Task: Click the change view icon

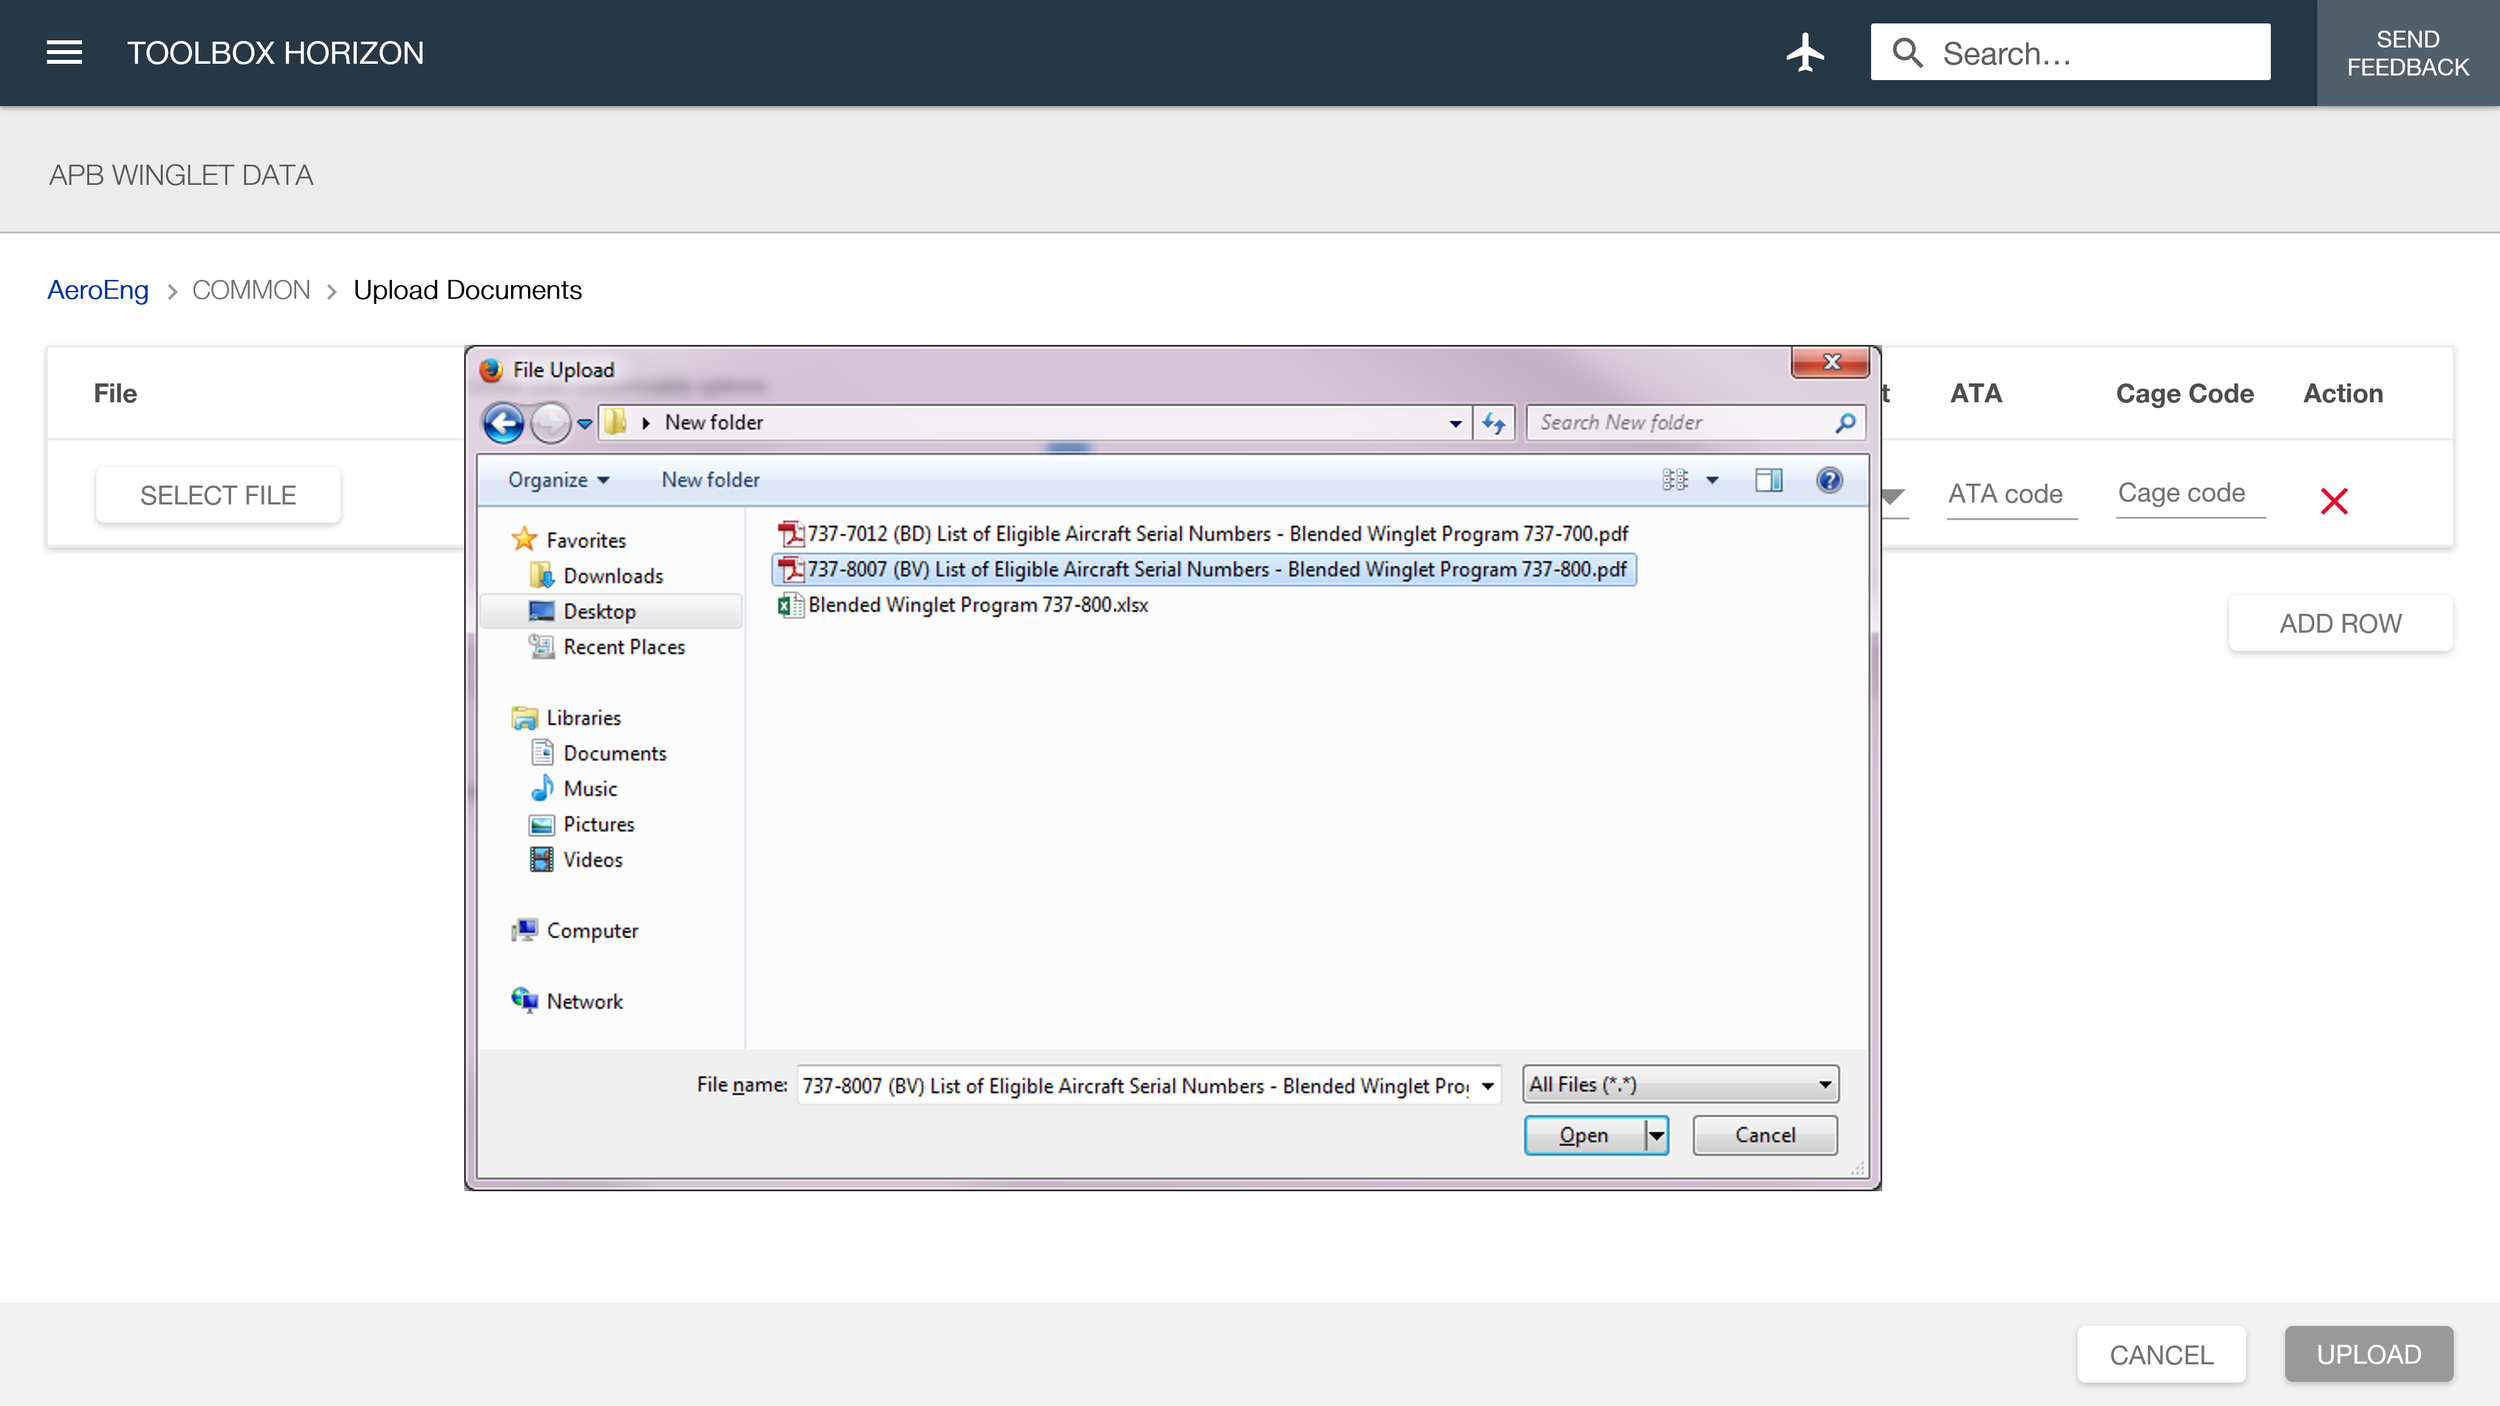Action: pos(1676,480)
